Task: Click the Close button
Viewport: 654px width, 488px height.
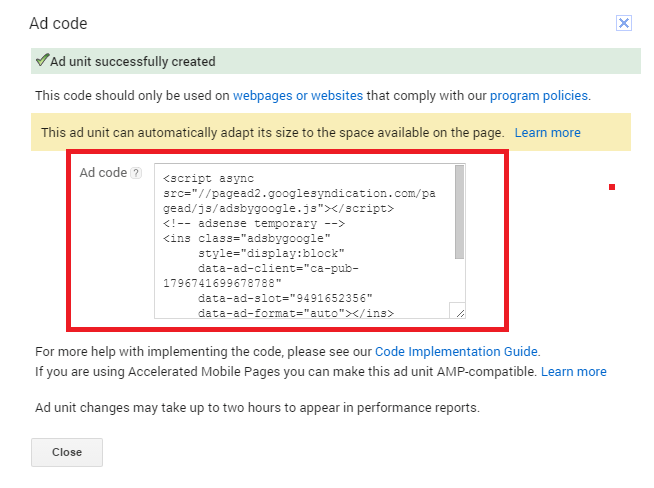Action: pyautogui.click(x=67, y=452)
